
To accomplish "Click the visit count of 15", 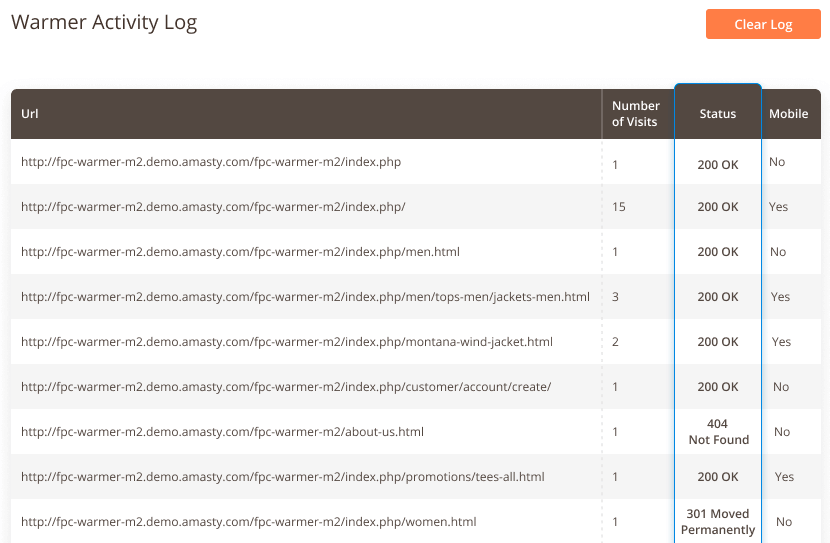I will coord(619,207).
